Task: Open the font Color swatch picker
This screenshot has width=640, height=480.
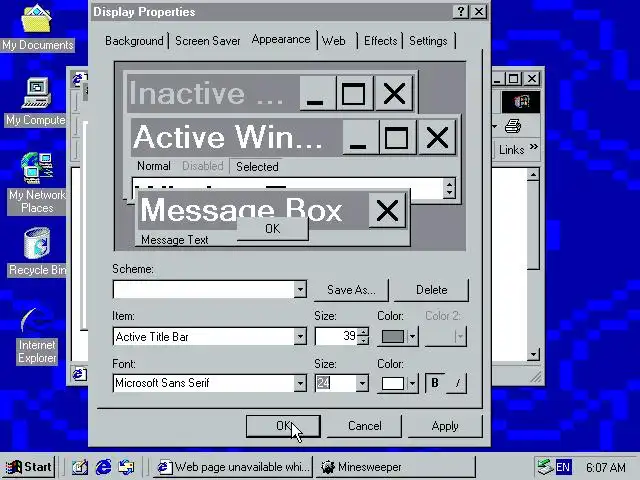Action: coord(398,383)
